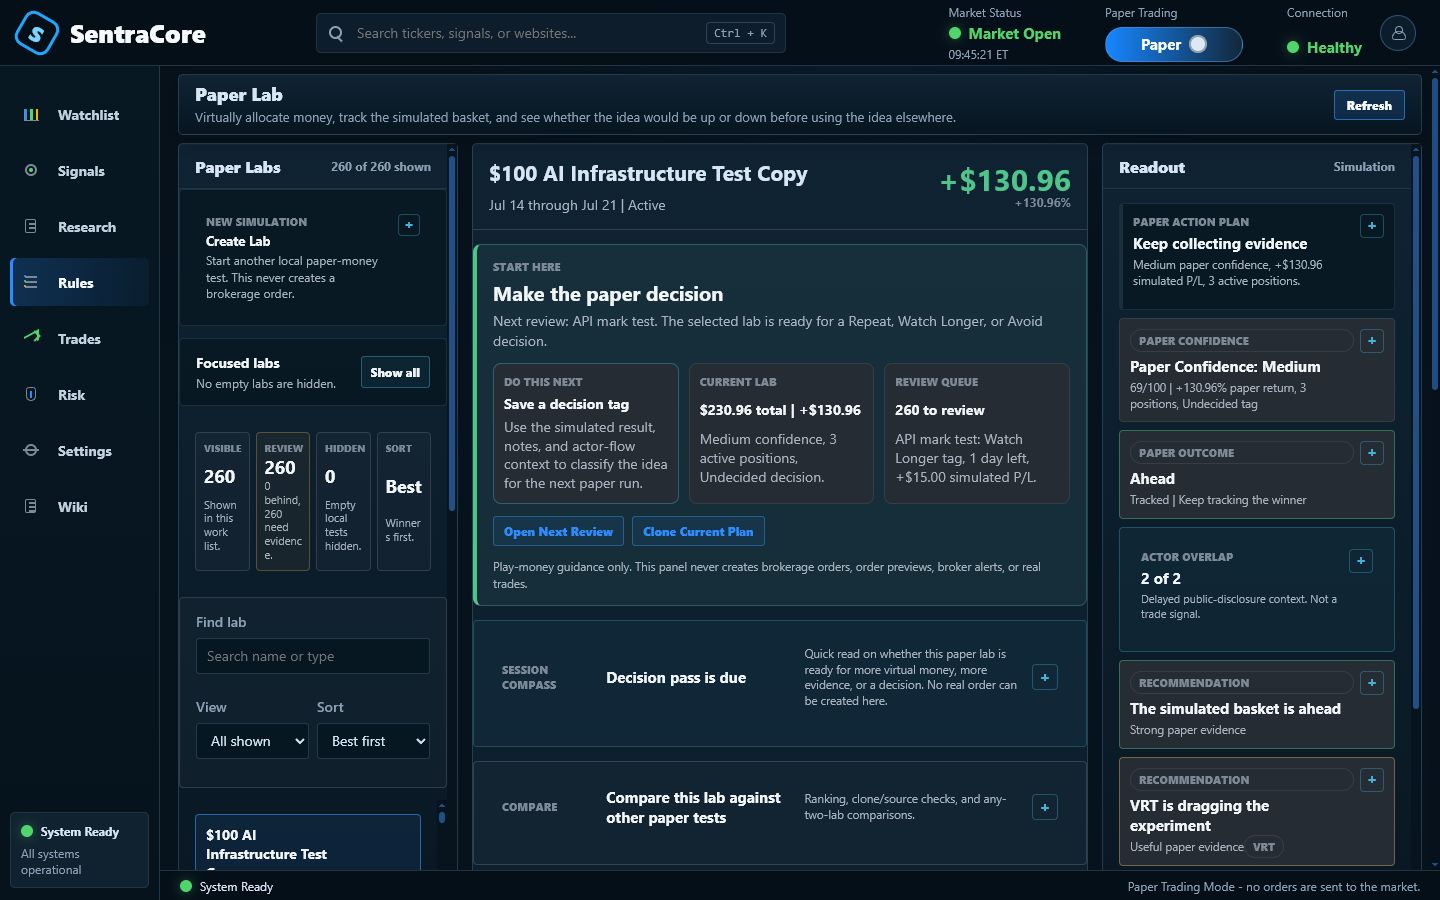Open the Watchlist sidebar icon
The height and width of the screenshot is (900, 1440).
(31, 115)
